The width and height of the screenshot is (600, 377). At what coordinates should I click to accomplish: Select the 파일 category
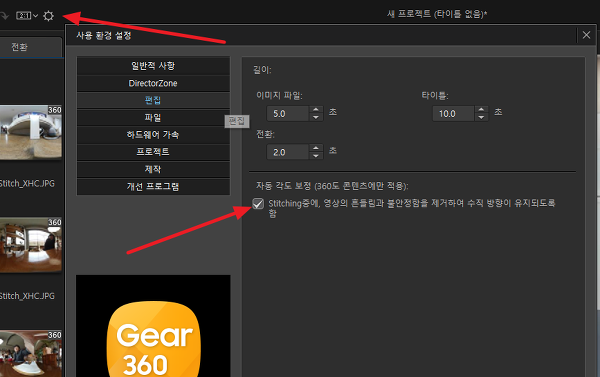[x=153, y=118]
